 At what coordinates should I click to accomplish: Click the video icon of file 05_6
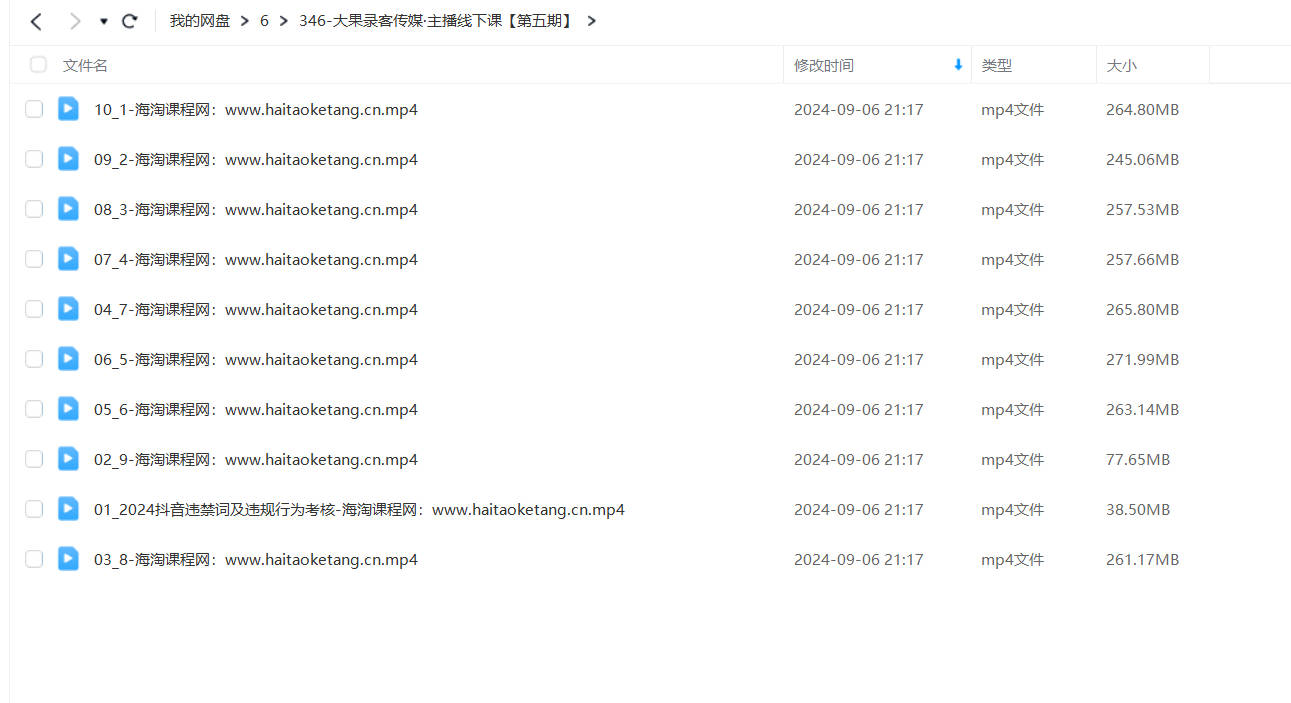coord(68,409)
